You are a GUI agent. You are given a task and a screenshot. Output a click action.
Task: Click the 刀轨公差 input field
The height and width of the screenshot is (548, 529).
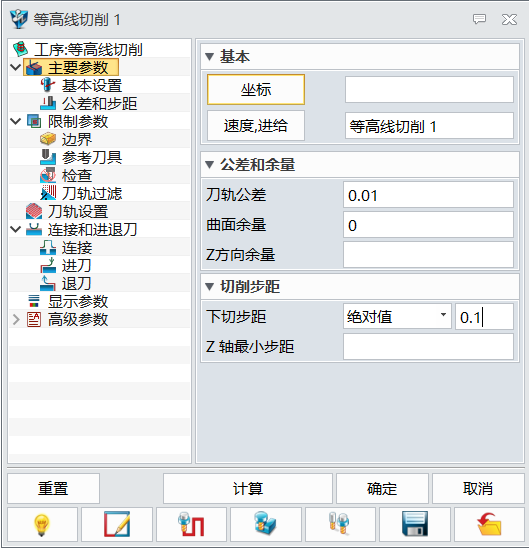[428, 195]
